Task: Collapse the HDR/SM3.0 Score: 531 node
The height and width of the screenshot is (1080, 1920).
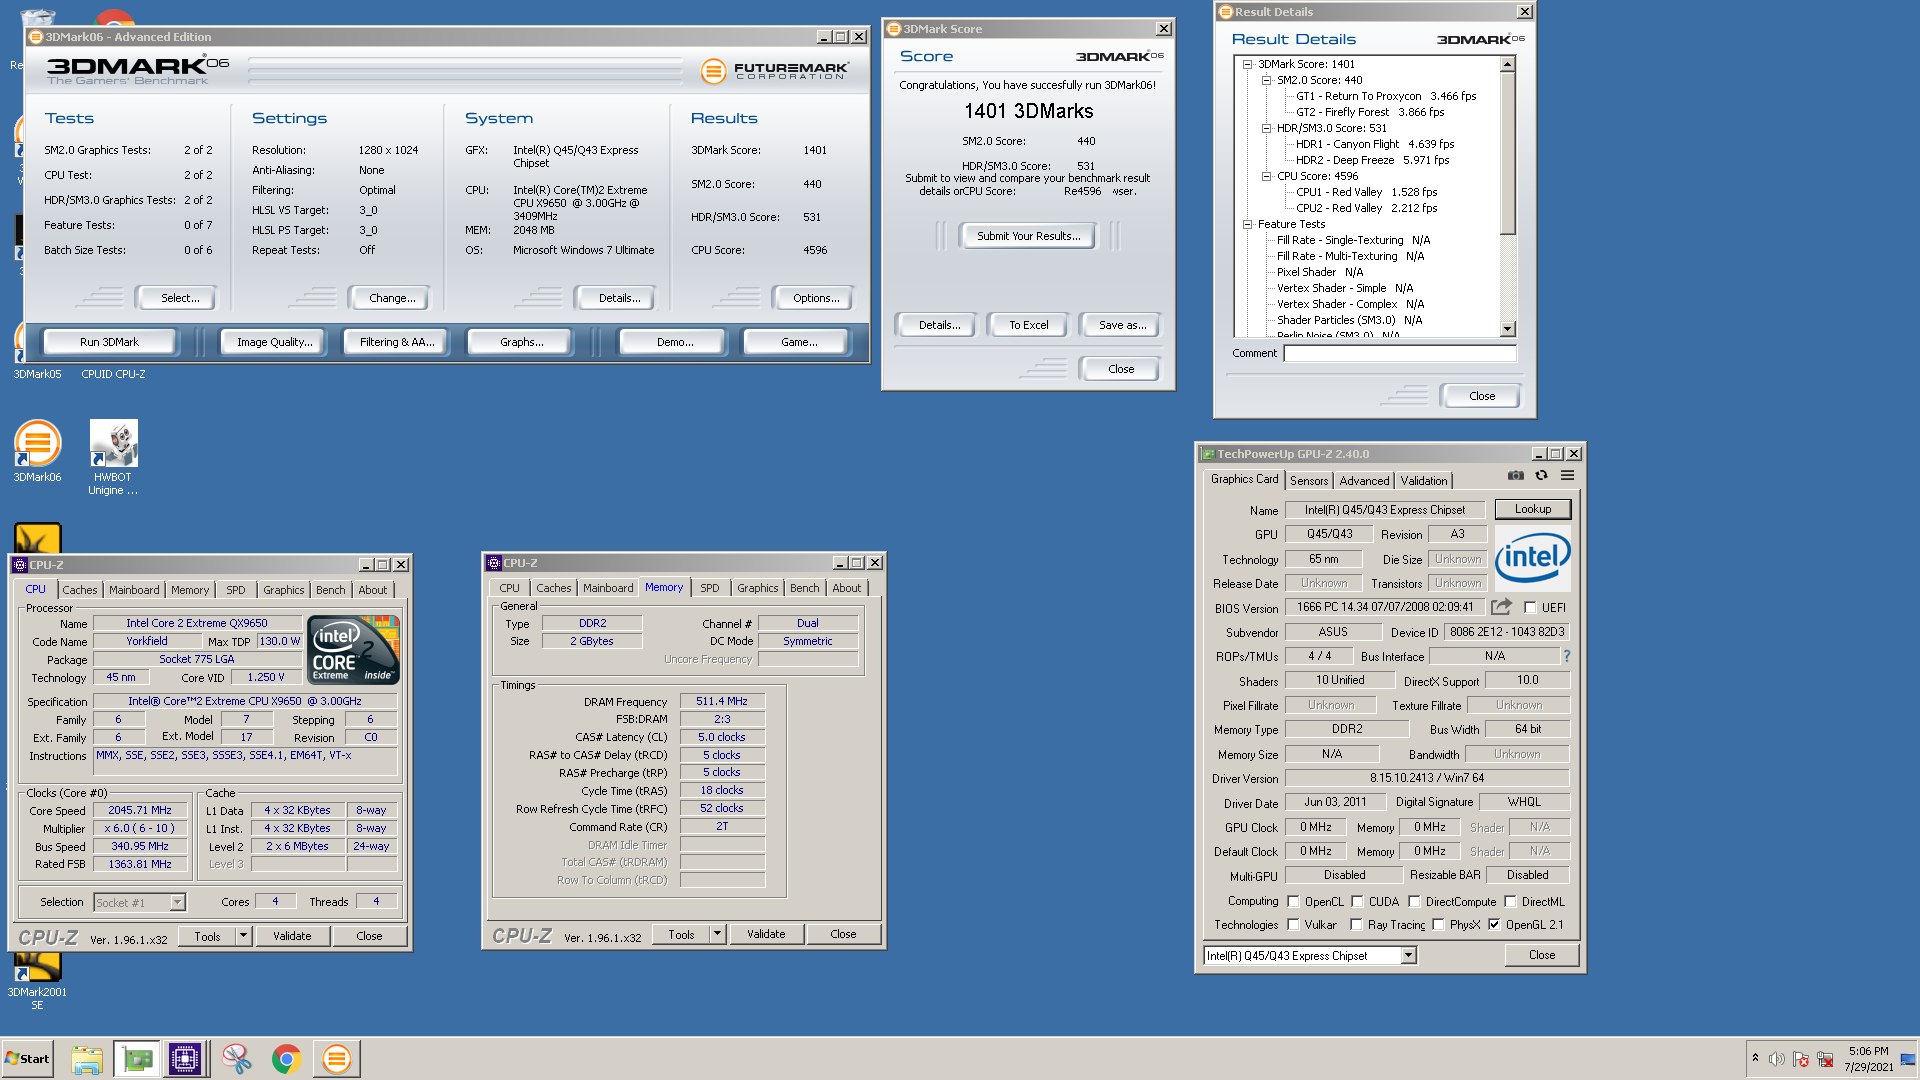Action: [x=1266, y=128]
